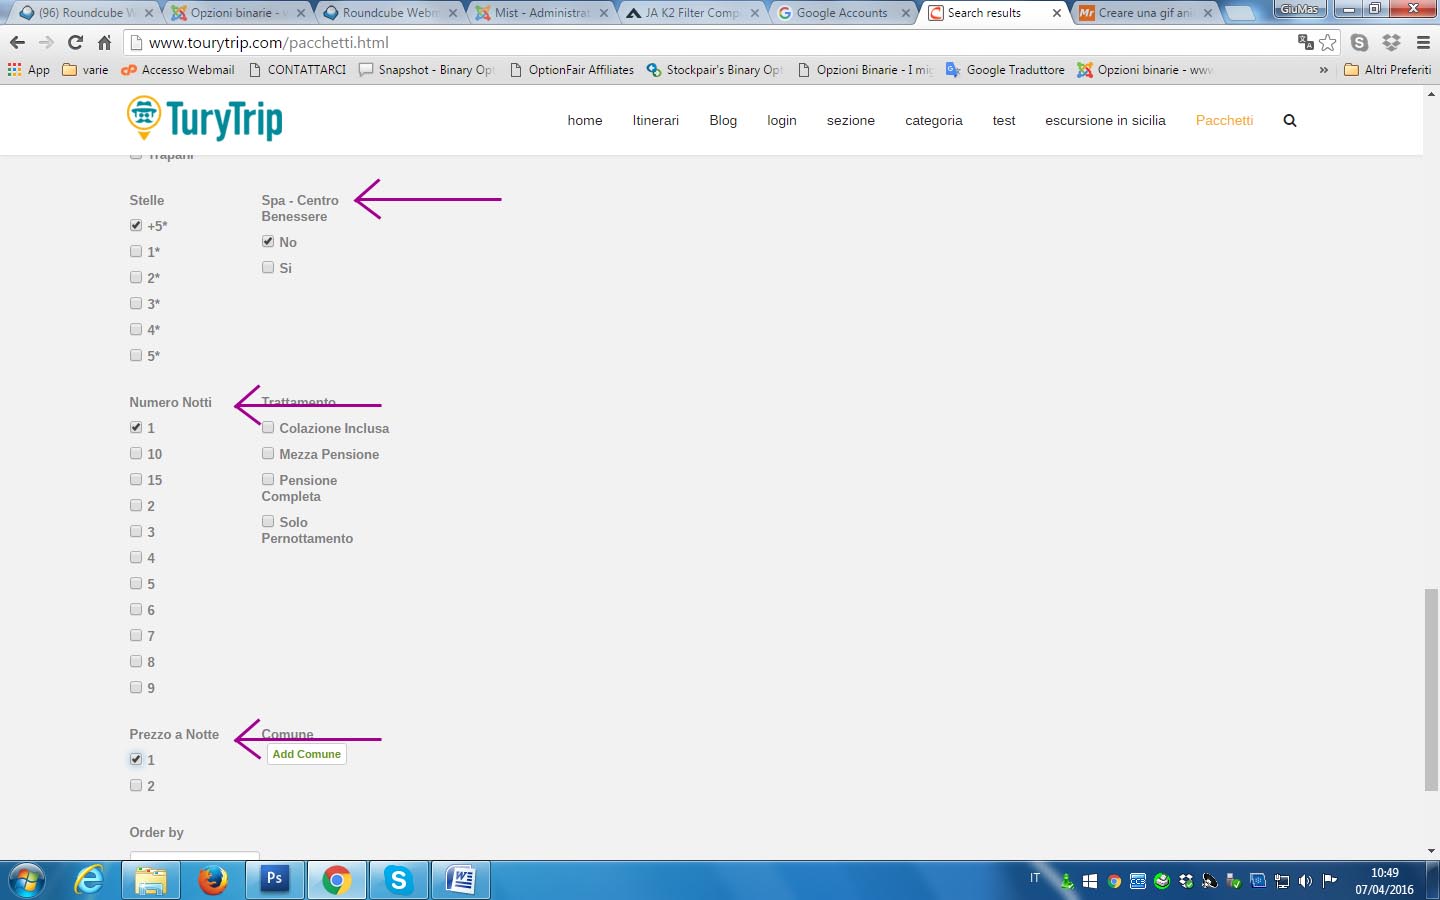This screenshot has height=900, width=1440.
Task: Tick the Mezza Pensione checkbox
Action: (x=268, y=453)
